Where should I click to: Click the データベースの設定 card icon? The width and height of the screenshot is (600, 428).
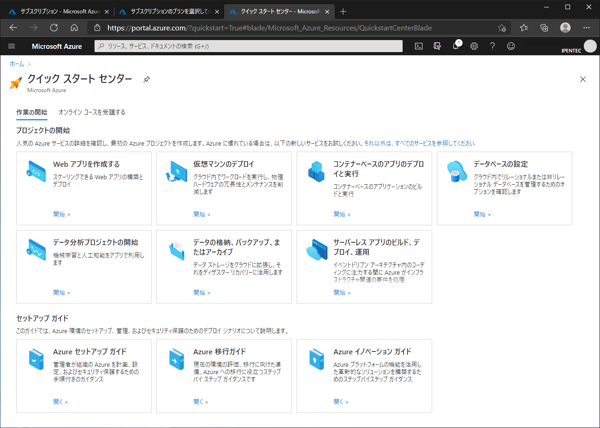(x=457, y=171)
